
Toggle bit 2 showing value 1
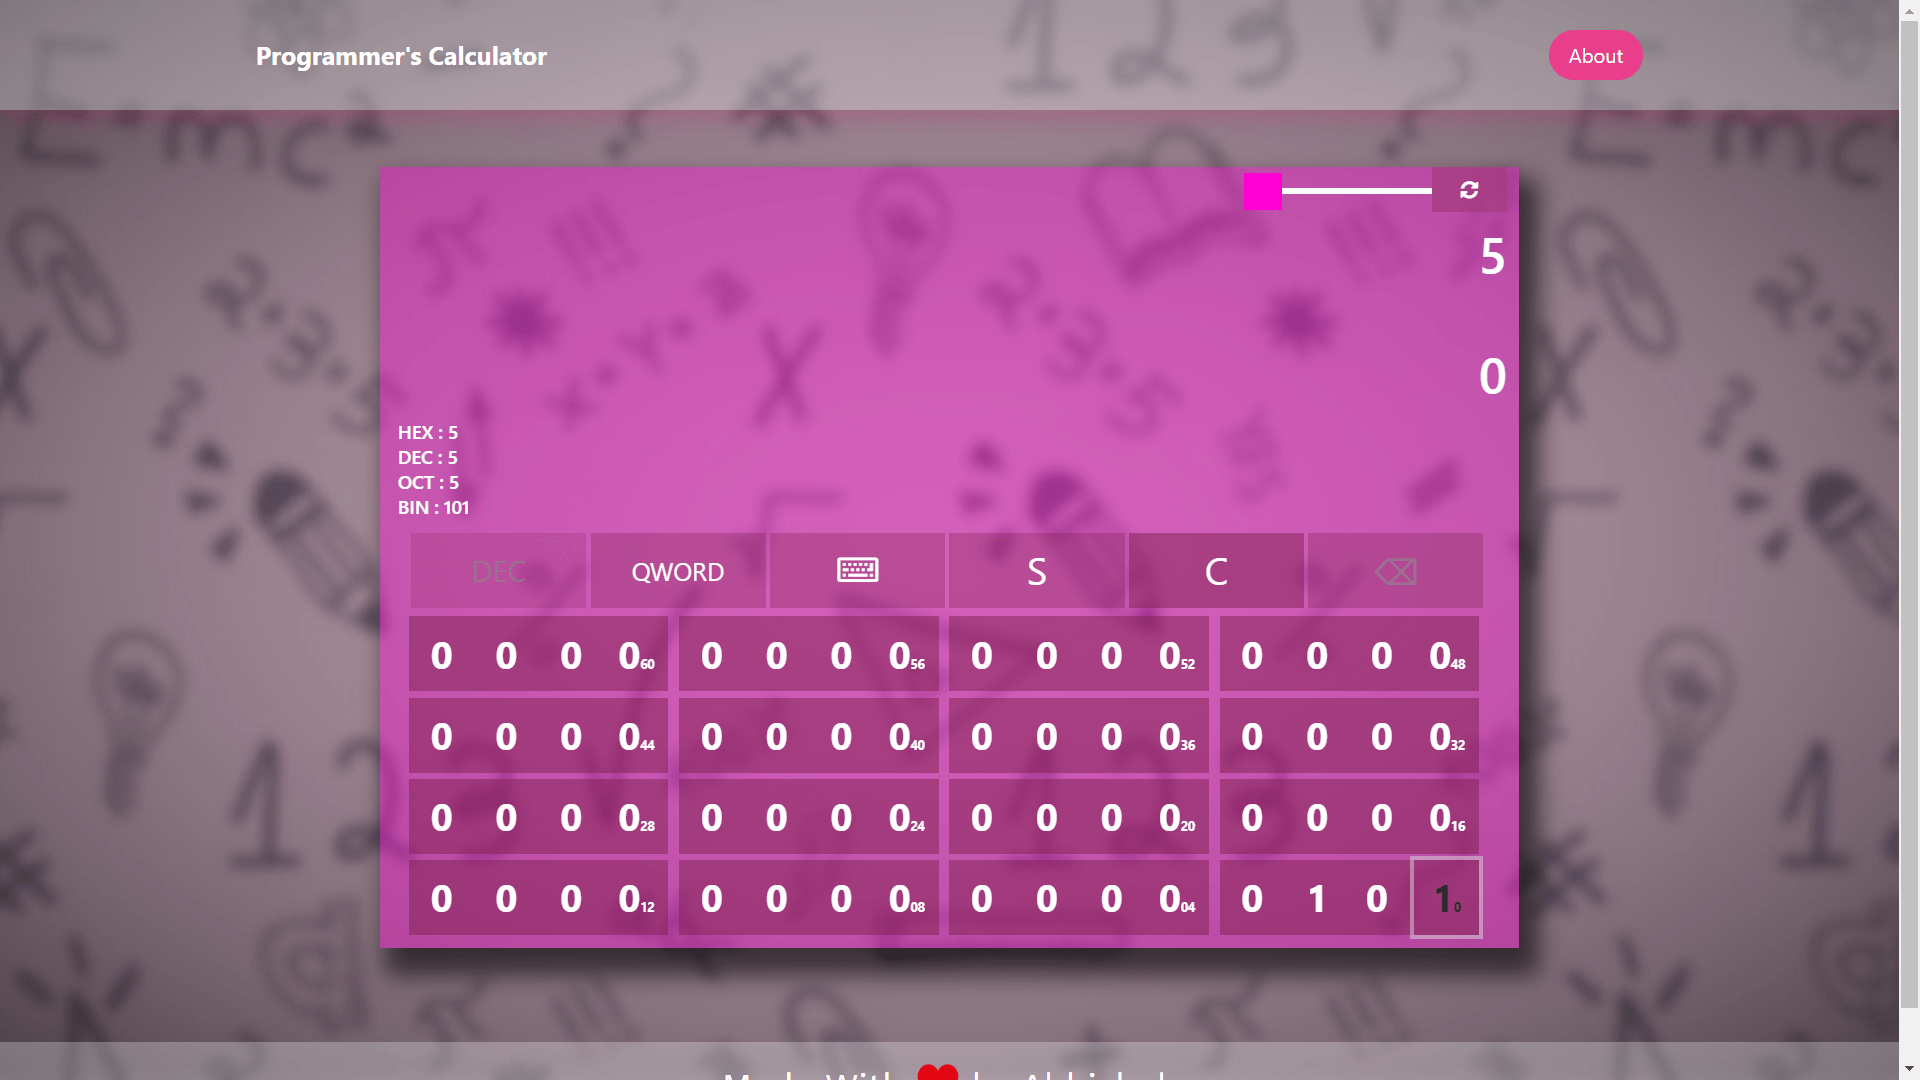coord(1316,898)
